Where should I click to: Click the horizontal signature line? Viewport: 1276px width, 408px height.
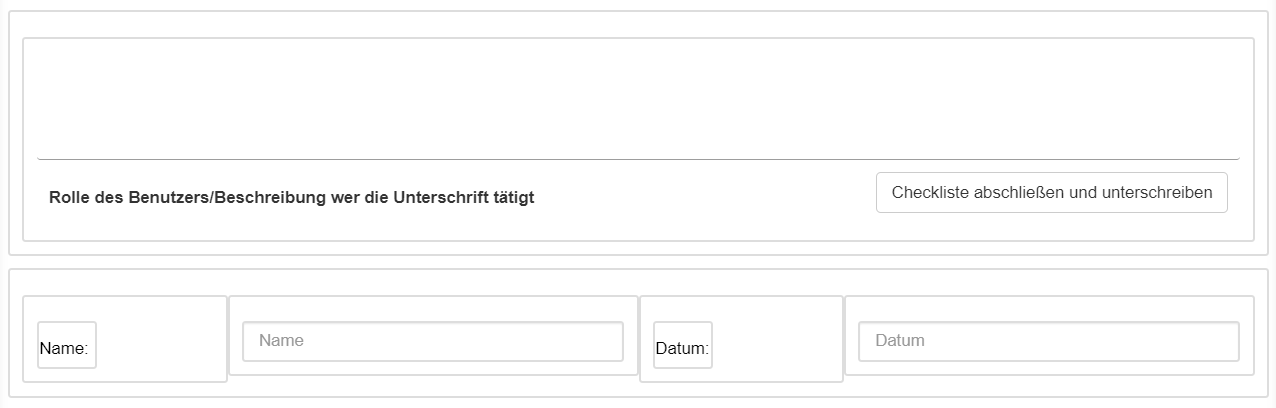(x=638, y=159)
